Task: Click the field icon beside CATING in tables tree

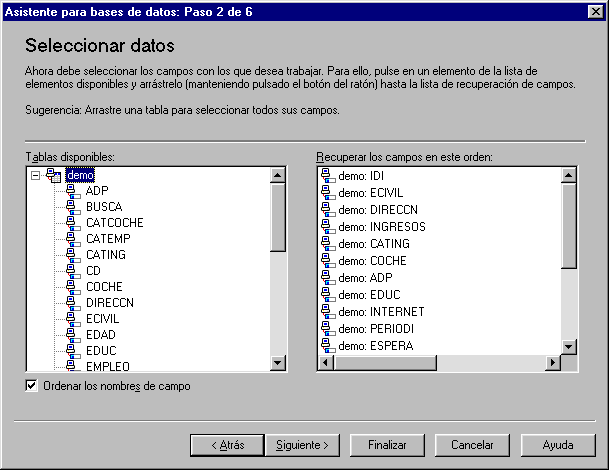Action: coord(73,255)
